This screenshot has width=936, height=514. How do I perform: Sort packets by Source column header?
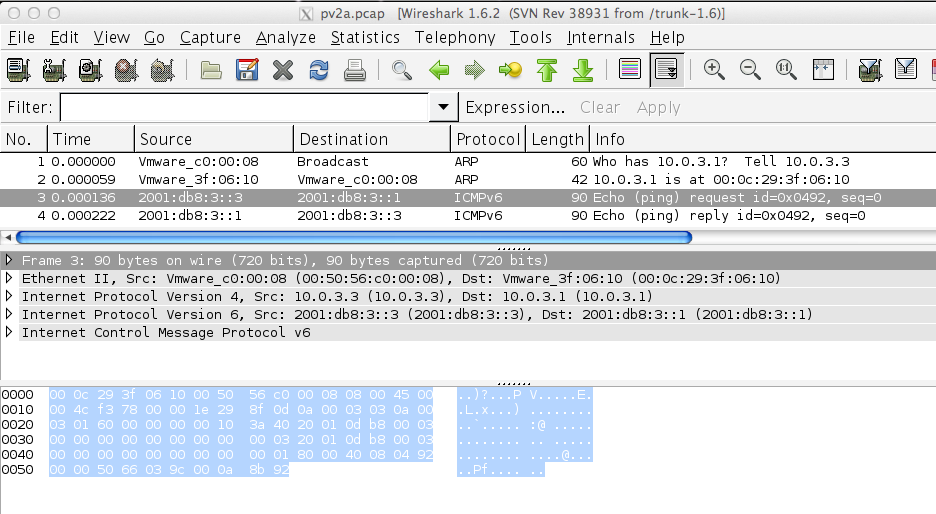[214, 139]
